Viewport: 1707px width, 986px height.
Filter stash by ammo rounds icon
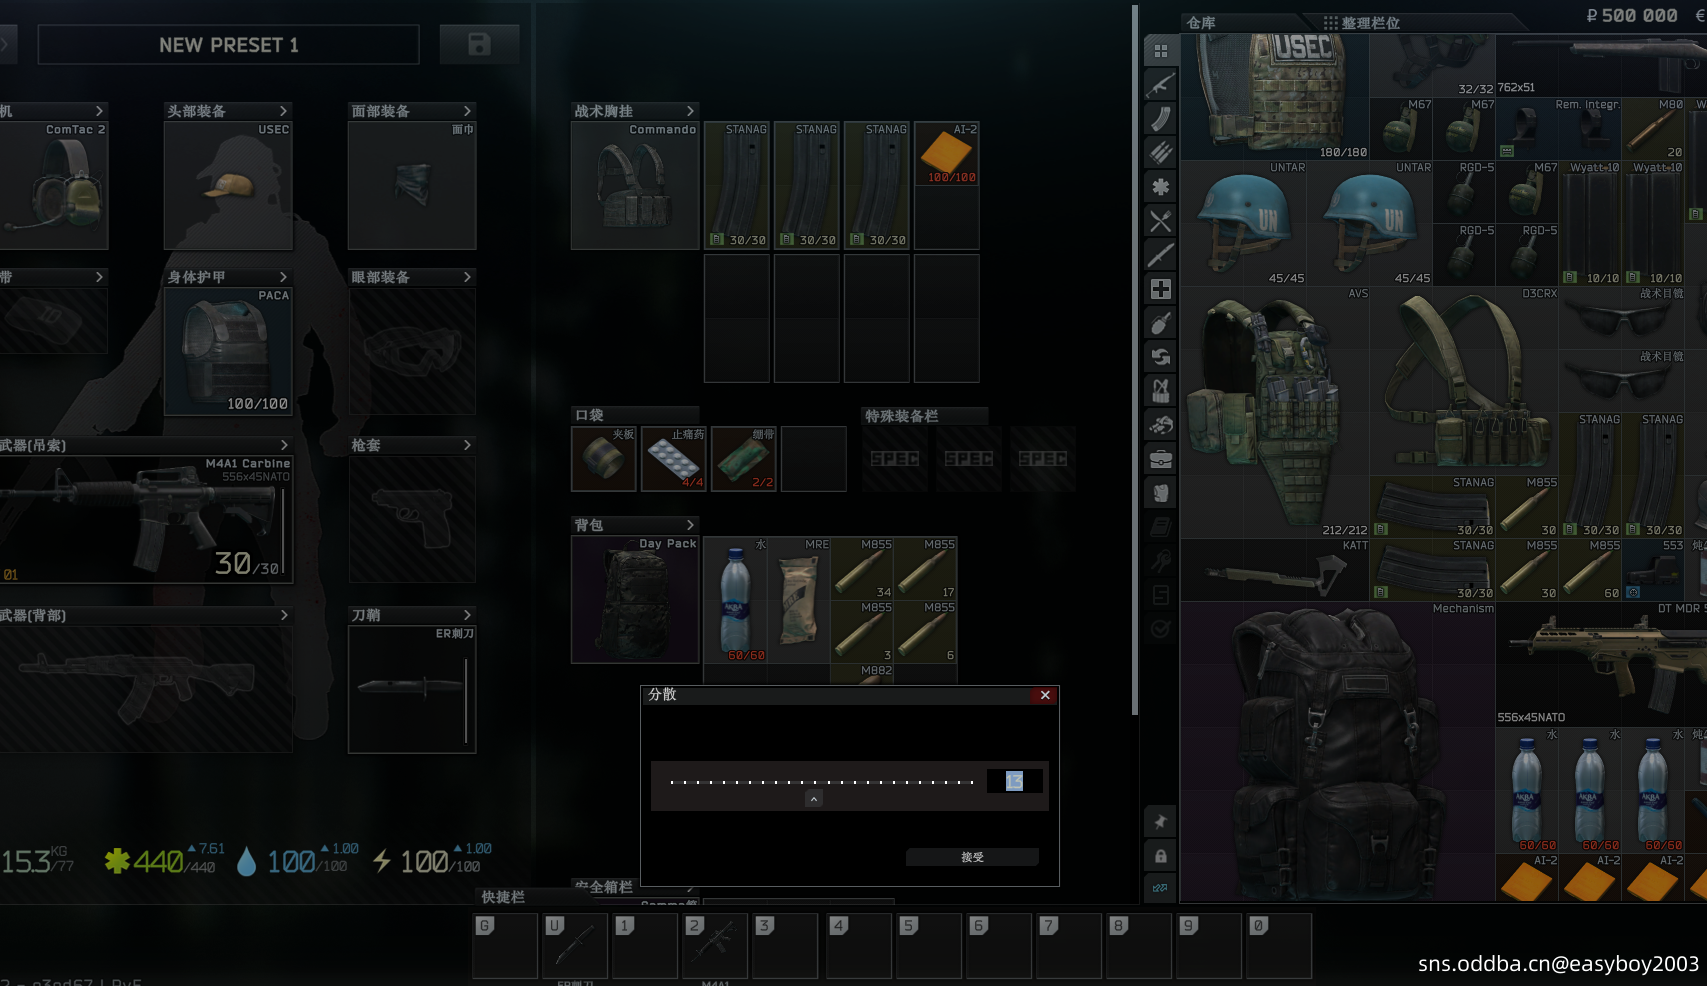point(1160,153)
